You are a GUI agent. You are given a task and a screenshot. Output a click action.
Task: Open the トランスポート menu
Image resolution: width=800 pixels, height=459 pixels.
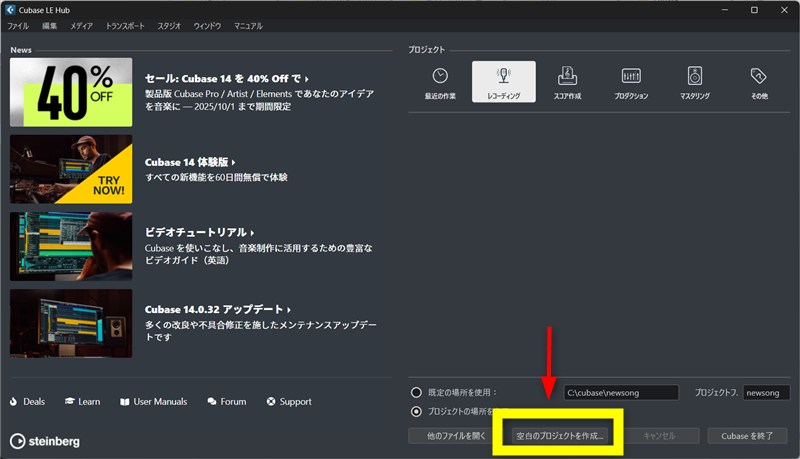125,26
